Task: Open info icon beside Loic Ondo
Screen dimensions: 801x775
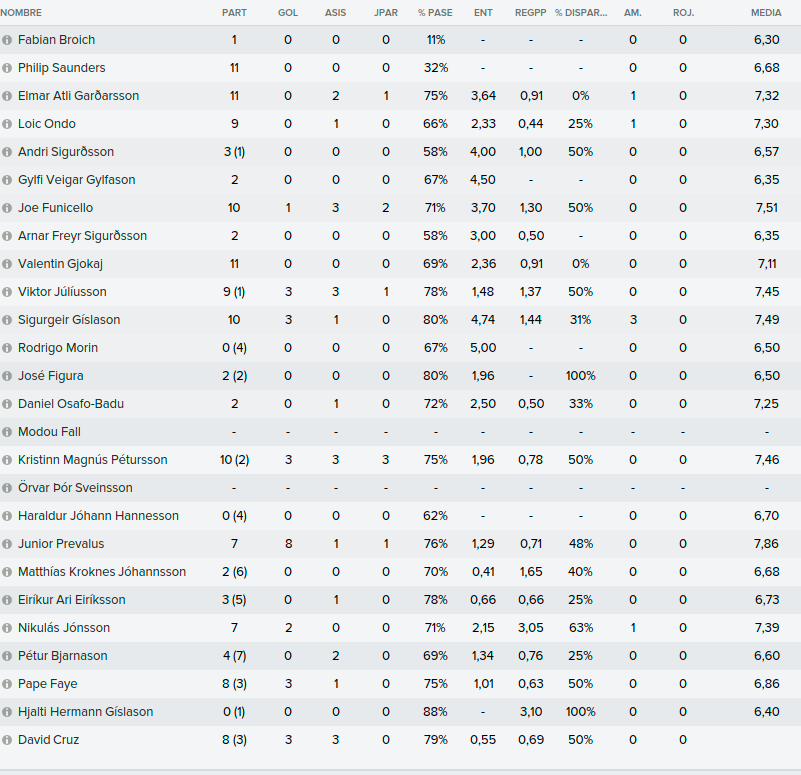Action: [x=7, y=124]
